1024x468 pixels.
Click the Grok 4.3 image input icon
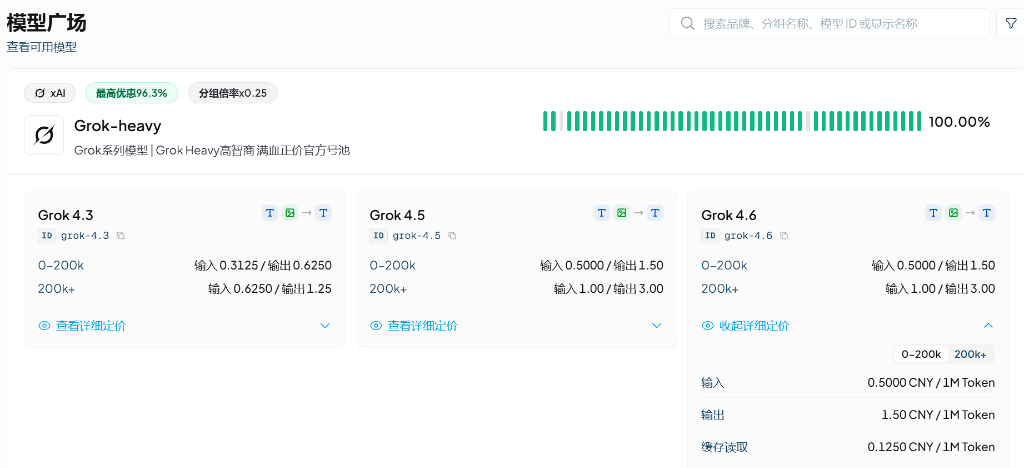point(290,213)
